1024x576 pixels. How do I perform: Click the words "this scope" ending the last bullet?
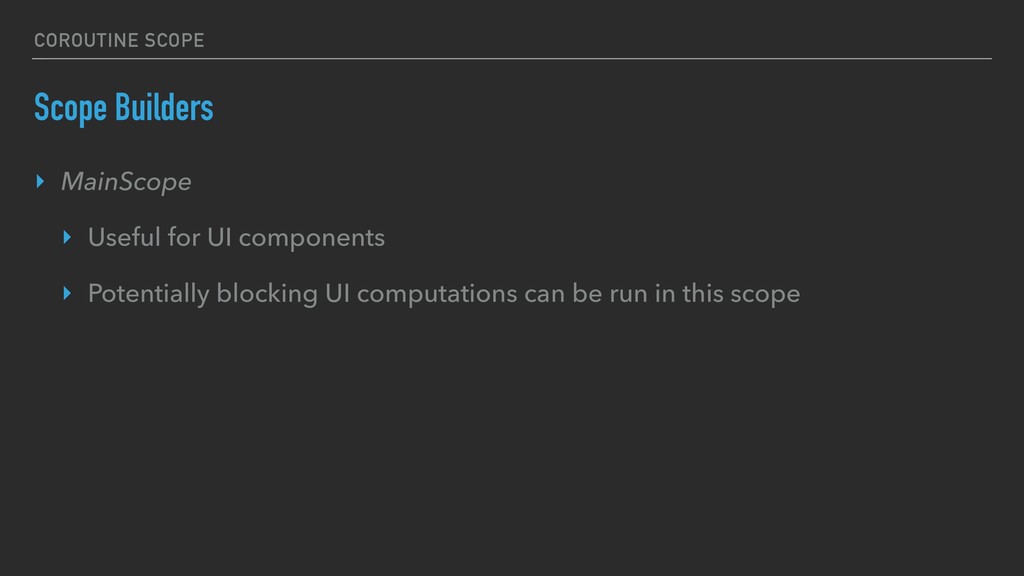[750, 294]
